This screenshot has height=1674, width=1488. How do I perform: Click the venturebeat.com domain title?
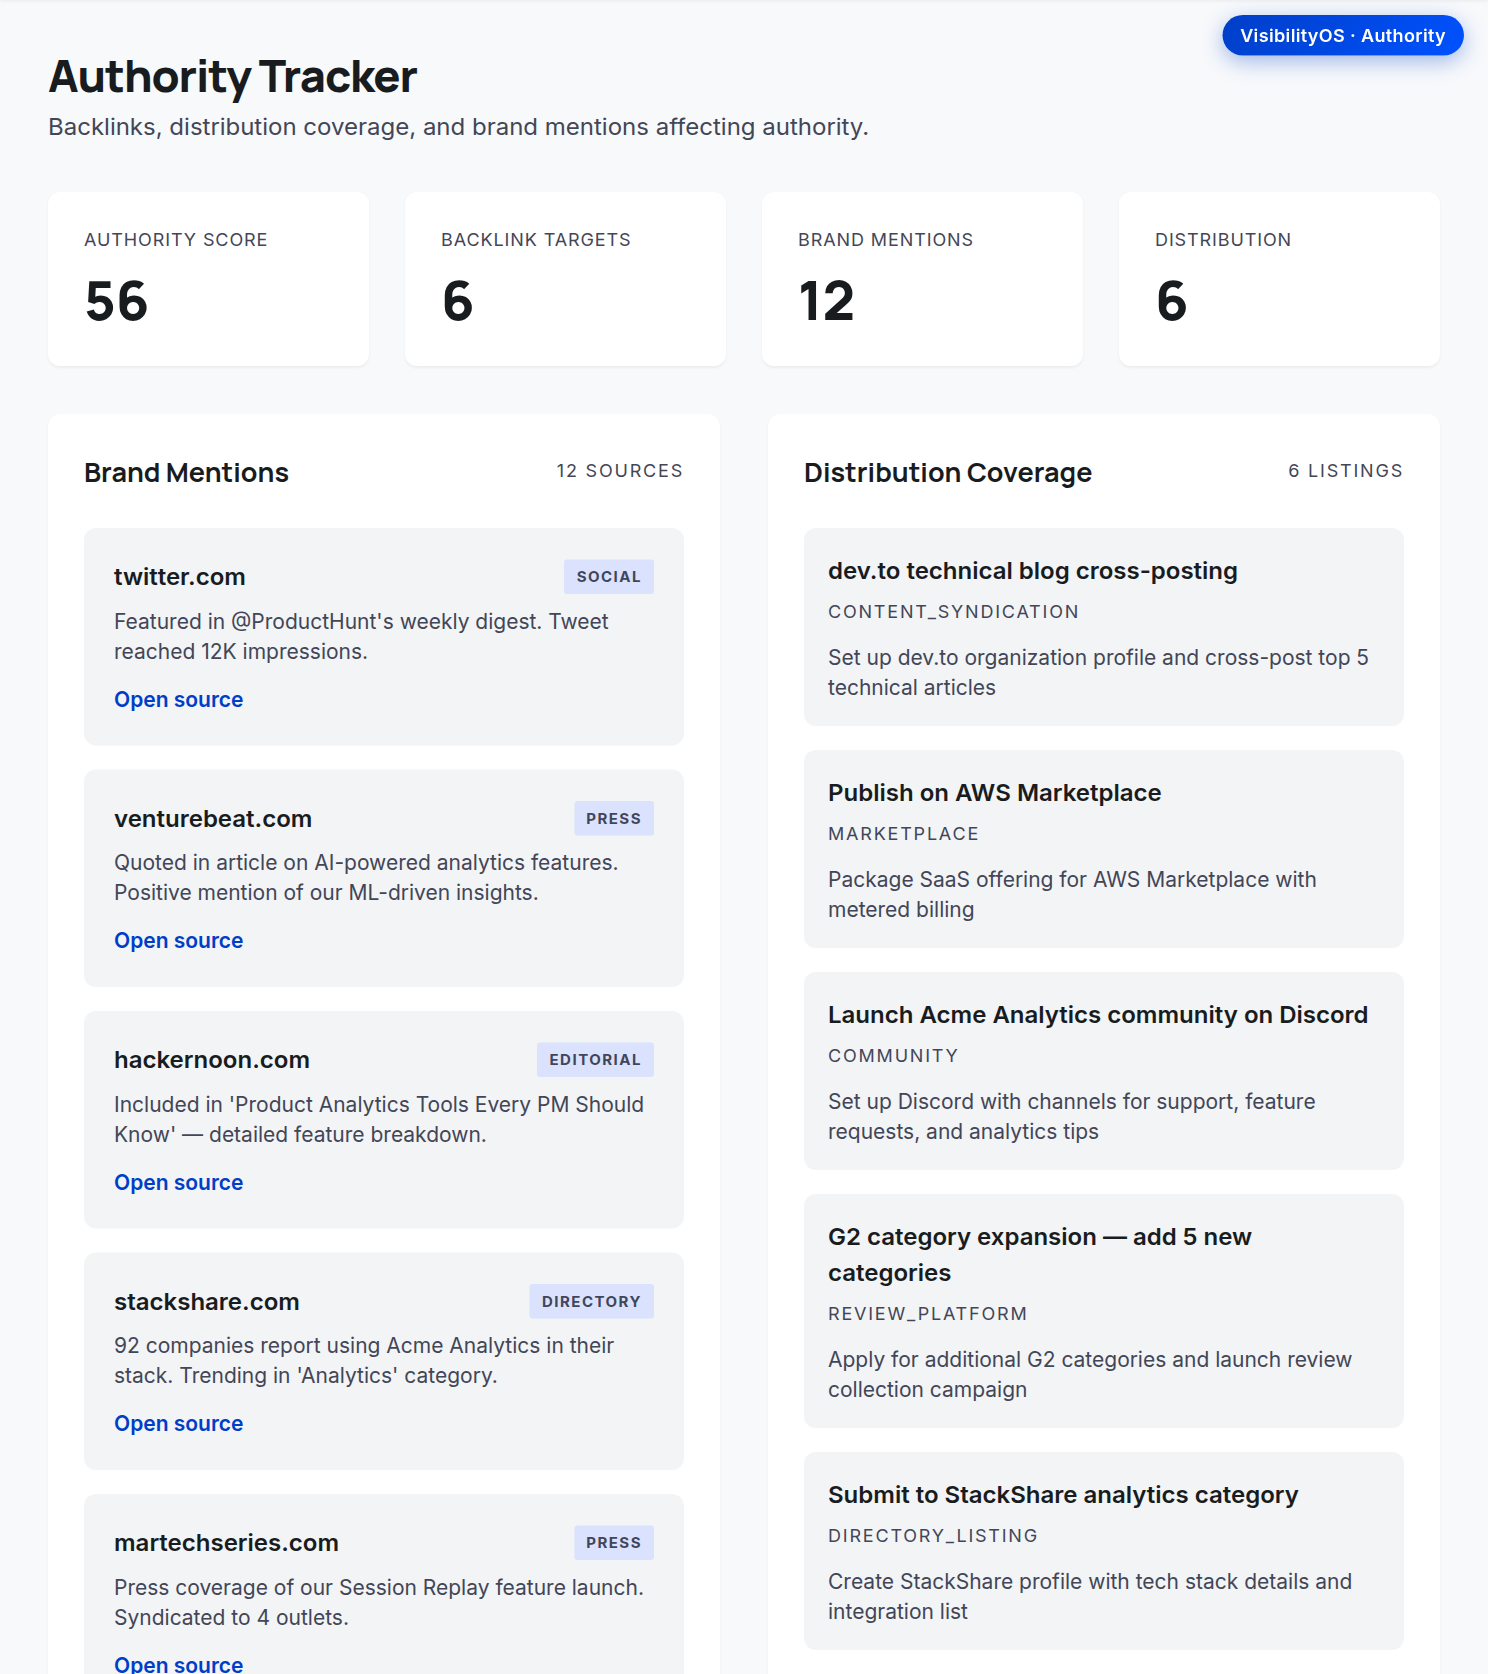[213, 819]
